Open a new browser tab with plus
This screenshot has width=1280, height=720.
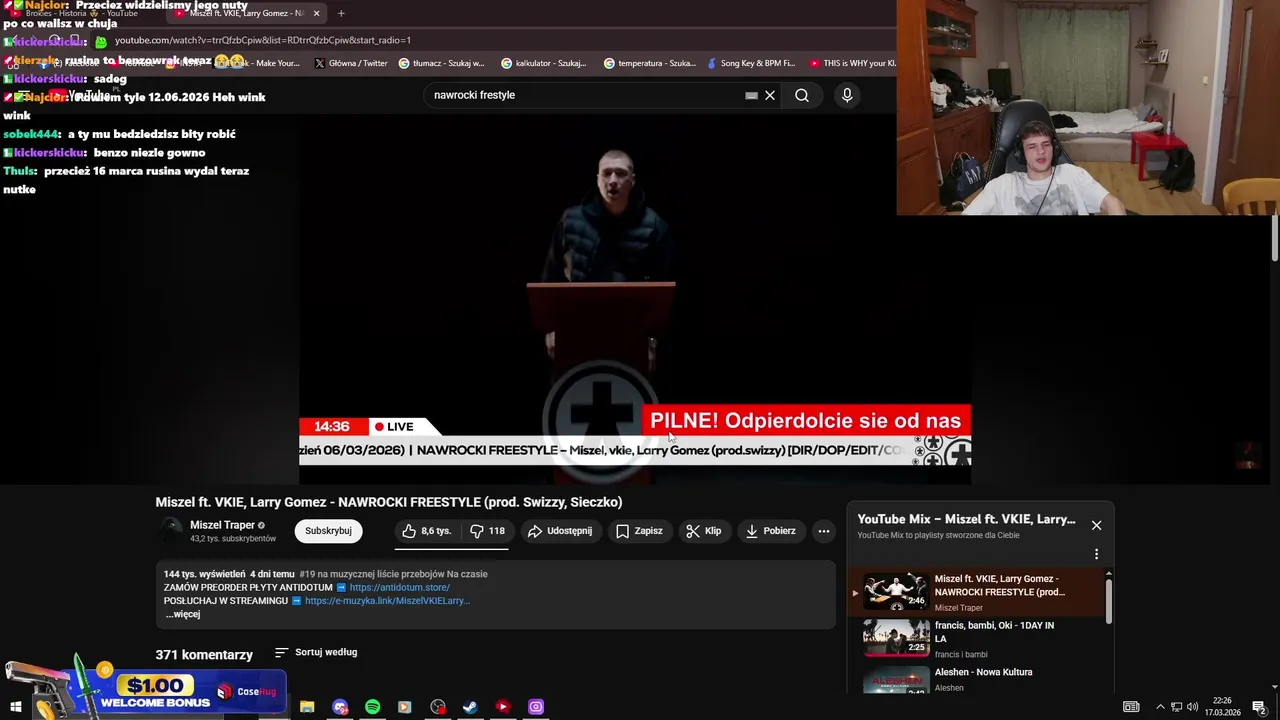341,13
